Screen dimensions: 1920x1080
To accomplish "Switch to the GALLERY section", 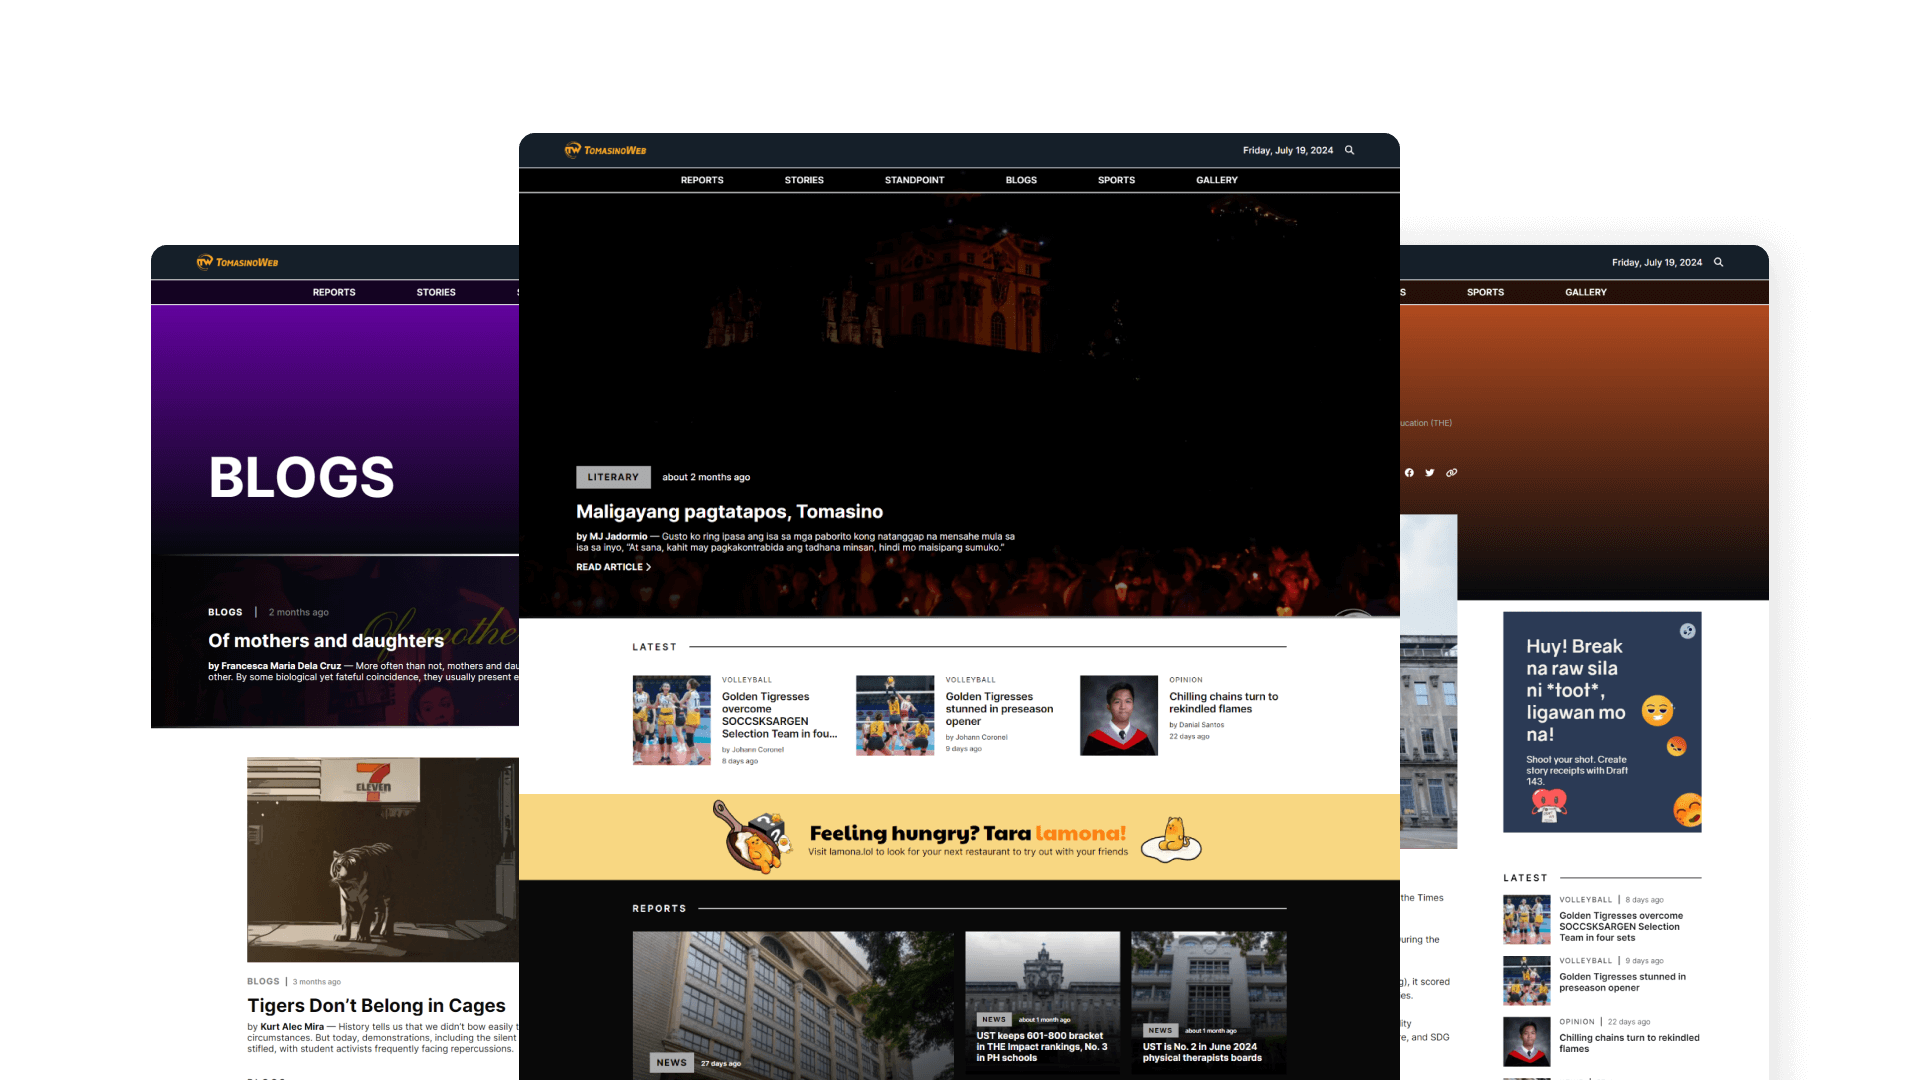I will pyautogui.click(x=1216, y=180).
